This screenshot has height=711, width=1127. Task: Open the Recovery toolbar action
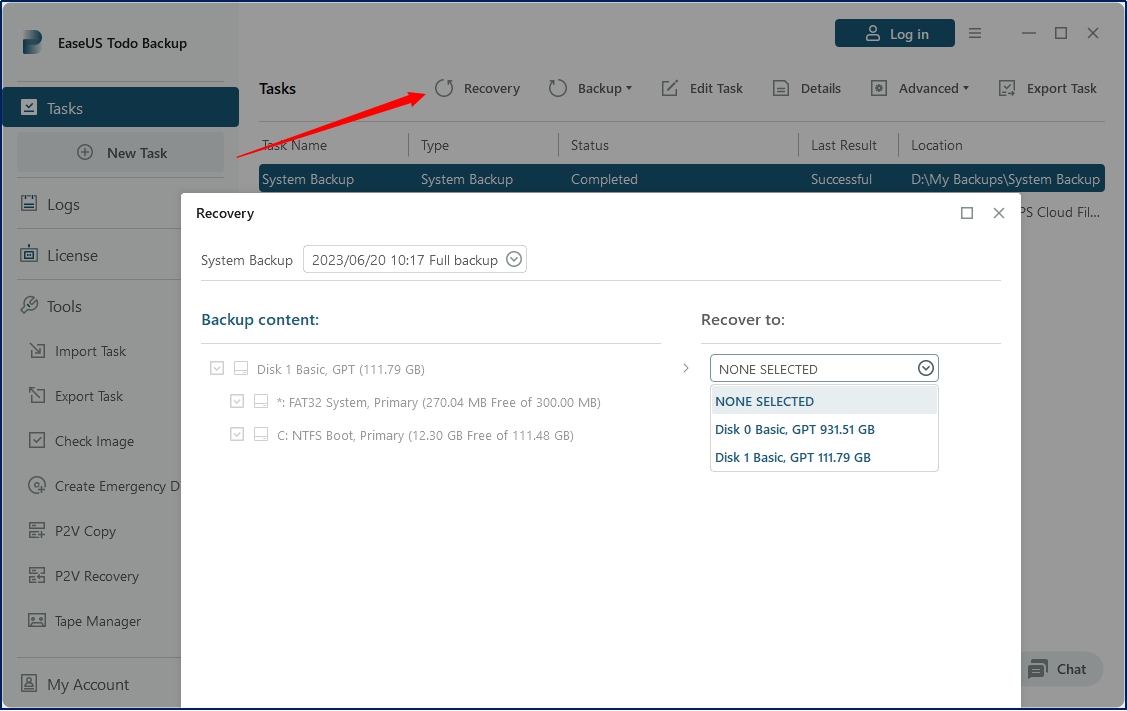pyautogui.click(x=477, y=88)
